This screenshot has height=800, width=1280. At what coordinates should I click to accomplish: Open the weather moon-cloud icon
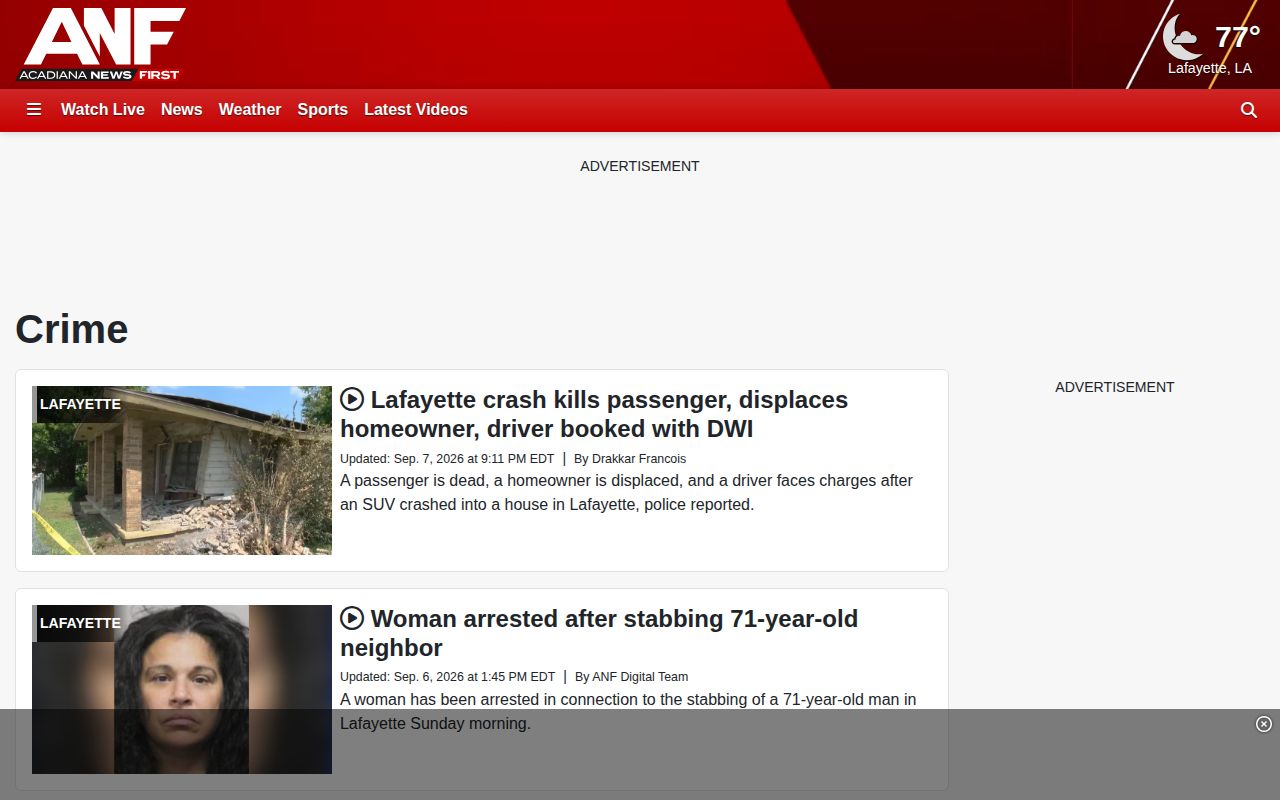(1182, 38)
